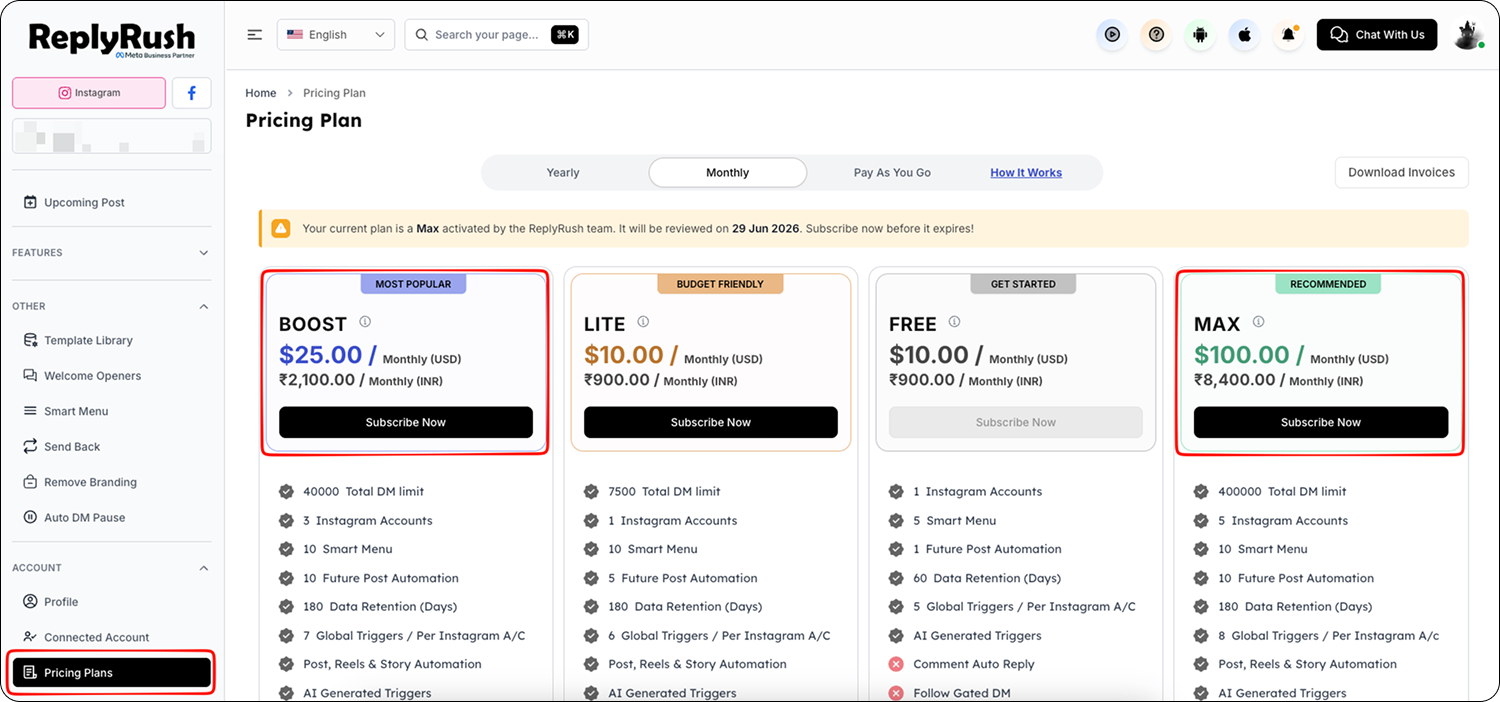Open the Apple app icon
Viewport: 1500px width, 702px height.
pyautogui.click(x=1244, y=35)
